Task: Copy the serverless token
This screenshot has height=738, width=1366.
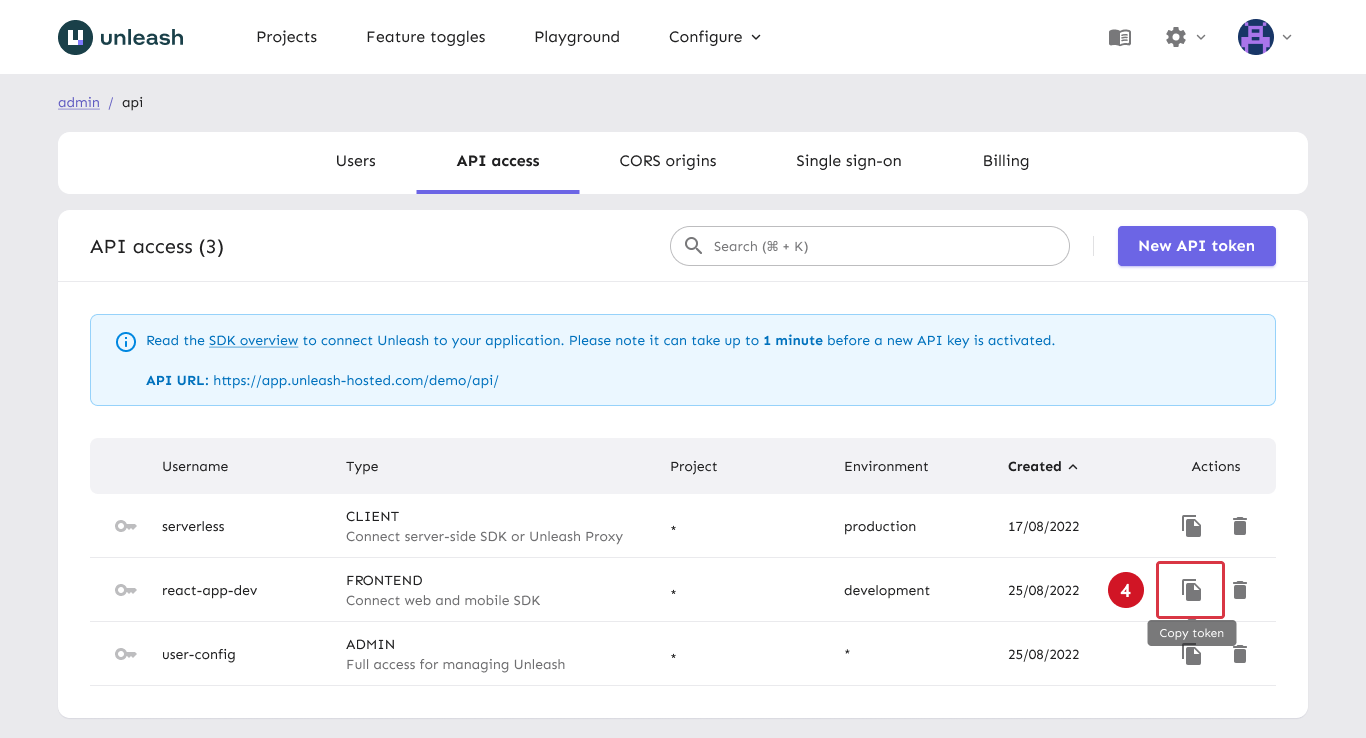Action: [1191, 526]
